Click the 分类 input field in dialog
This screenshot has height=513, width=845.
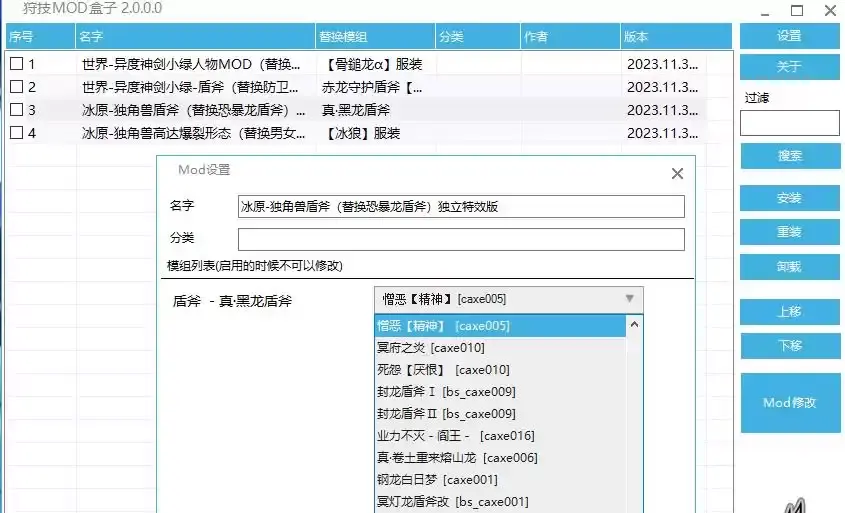pos(461,239)
